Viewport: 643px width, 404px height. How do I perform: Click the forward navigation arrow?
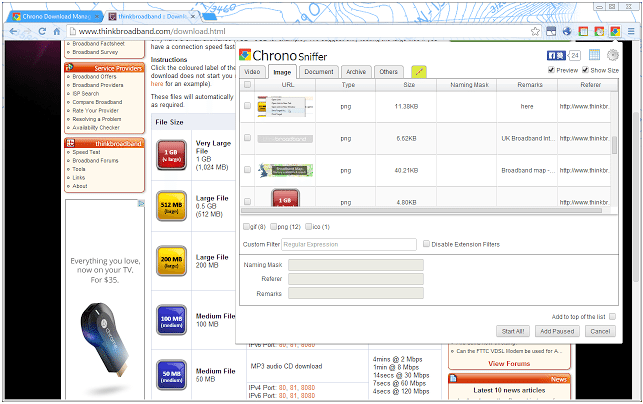(27, 31)
